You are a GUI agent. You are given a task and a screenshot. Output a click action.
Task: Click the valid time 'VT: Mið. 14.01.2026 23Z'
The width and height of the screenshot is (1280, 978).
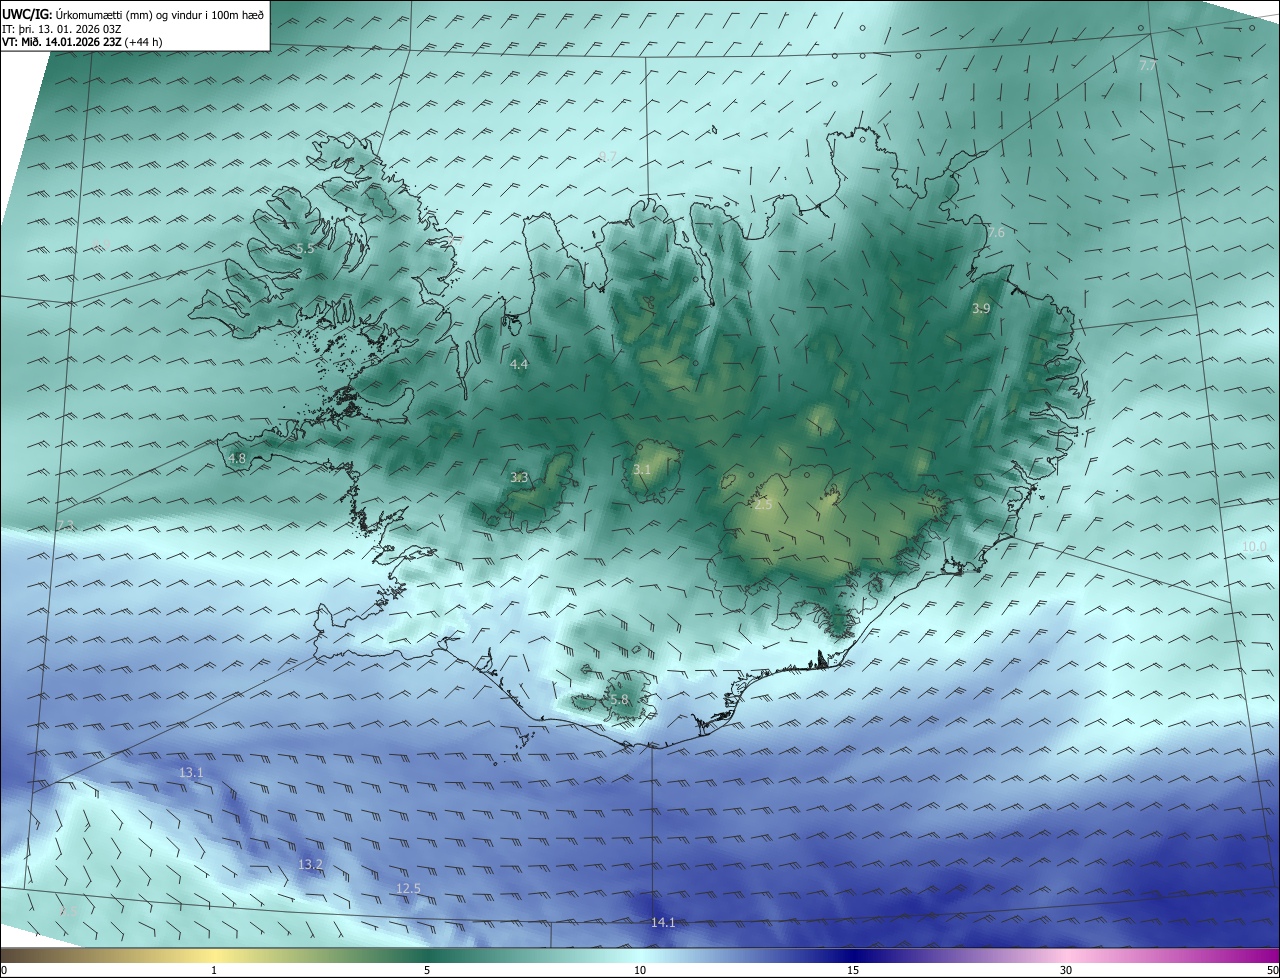point(62,43)
